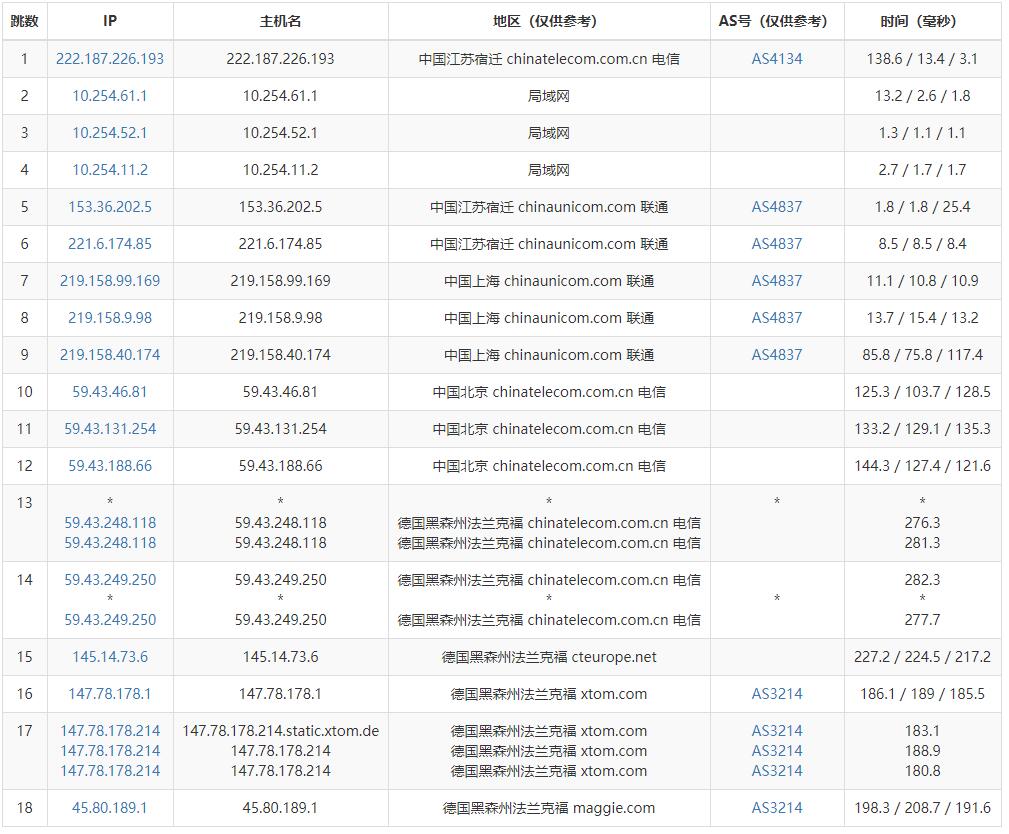The image size is (1009, 834).
Task: Select timing cell 85.8 / 75.8 / 117.4
Action: click(x=923, y=355)
